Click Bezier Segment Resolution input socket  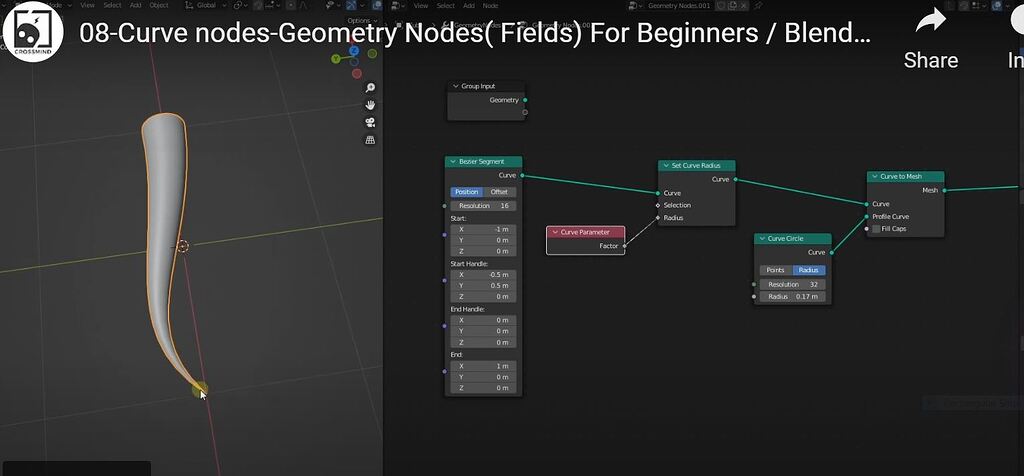445,206
